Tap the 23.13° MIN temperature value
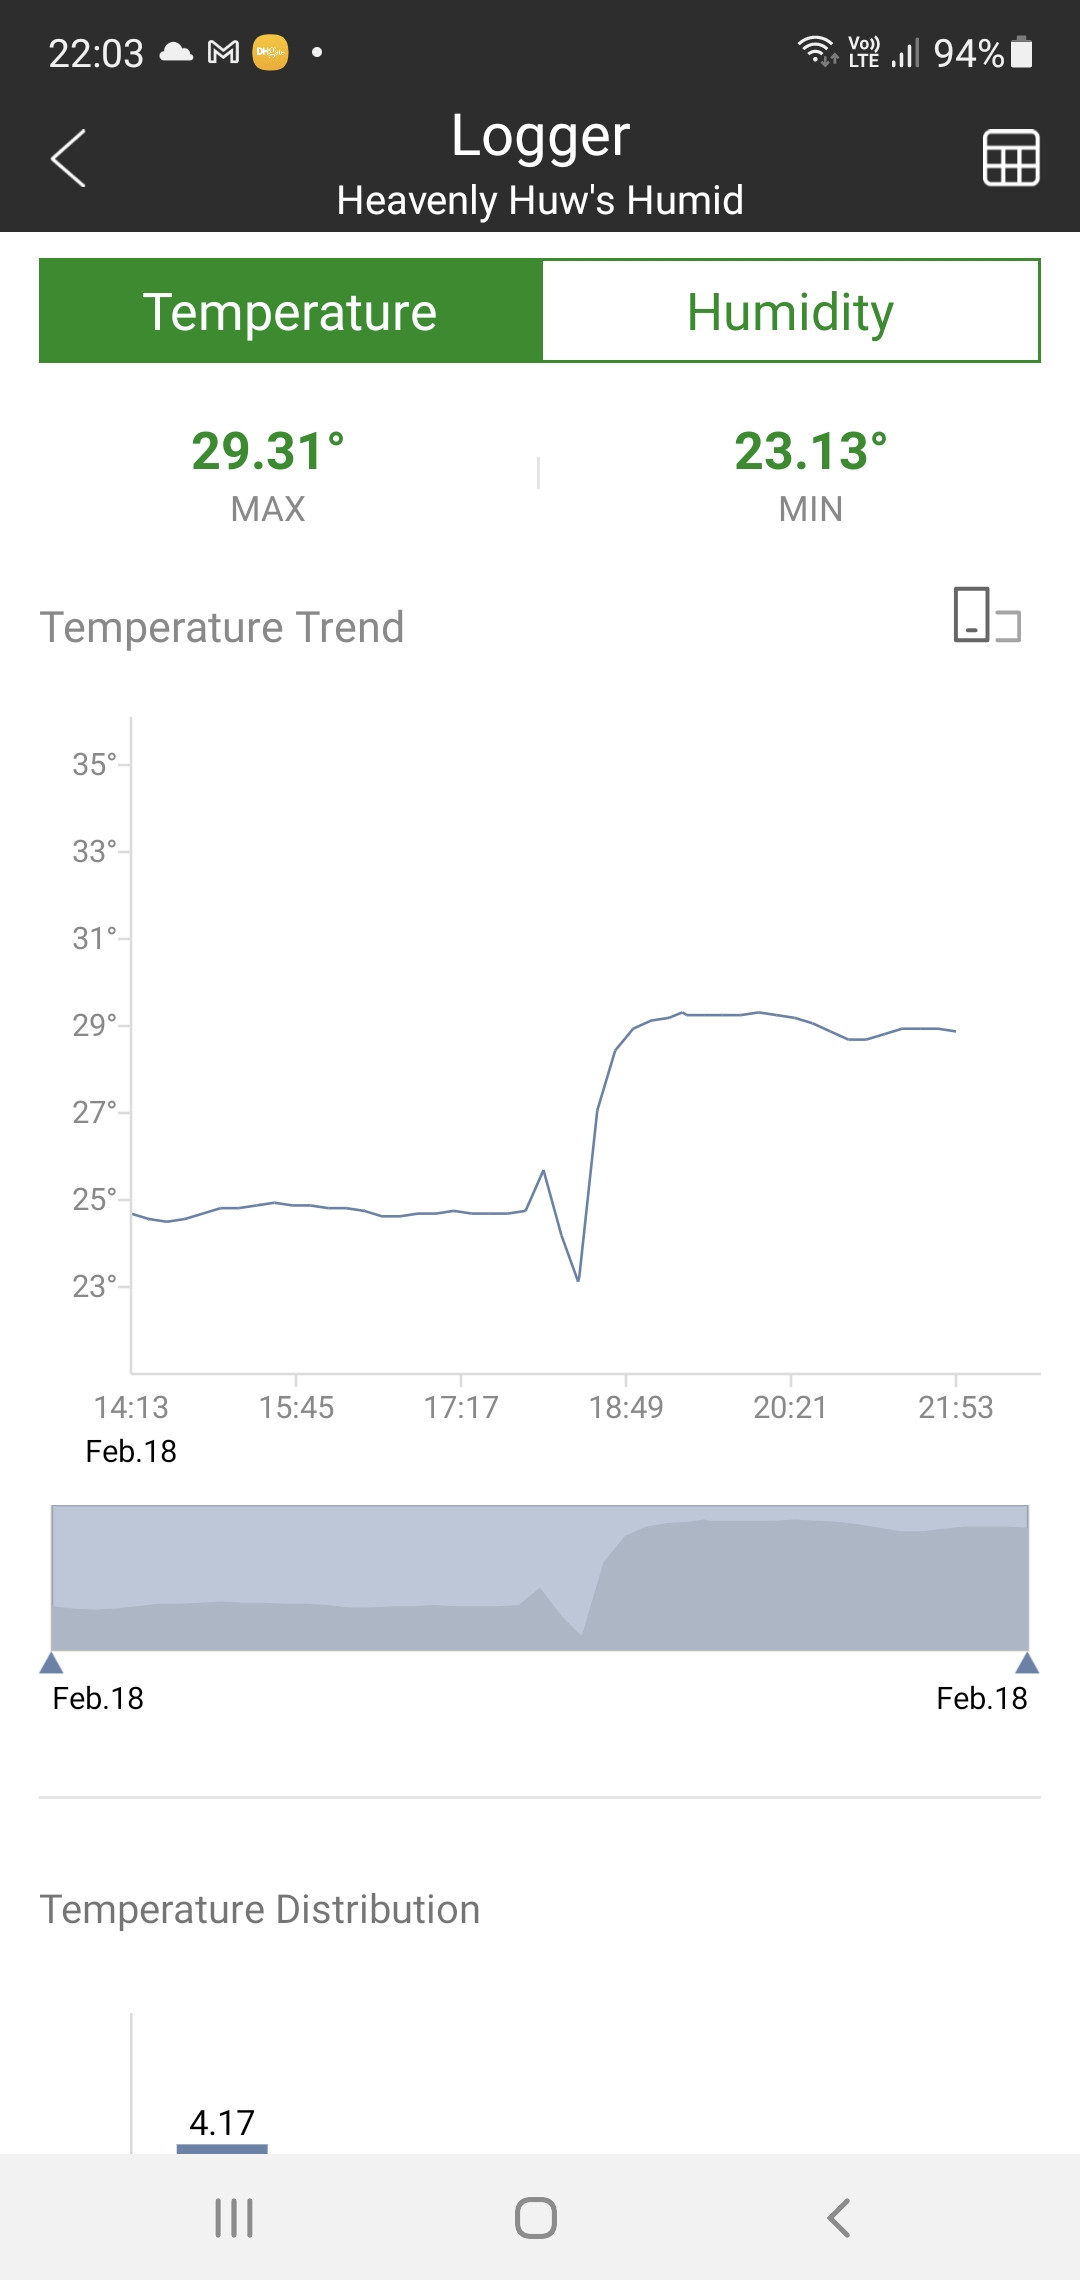Viewport: 1080px width, 2280px height. click(x=810, y=452)
